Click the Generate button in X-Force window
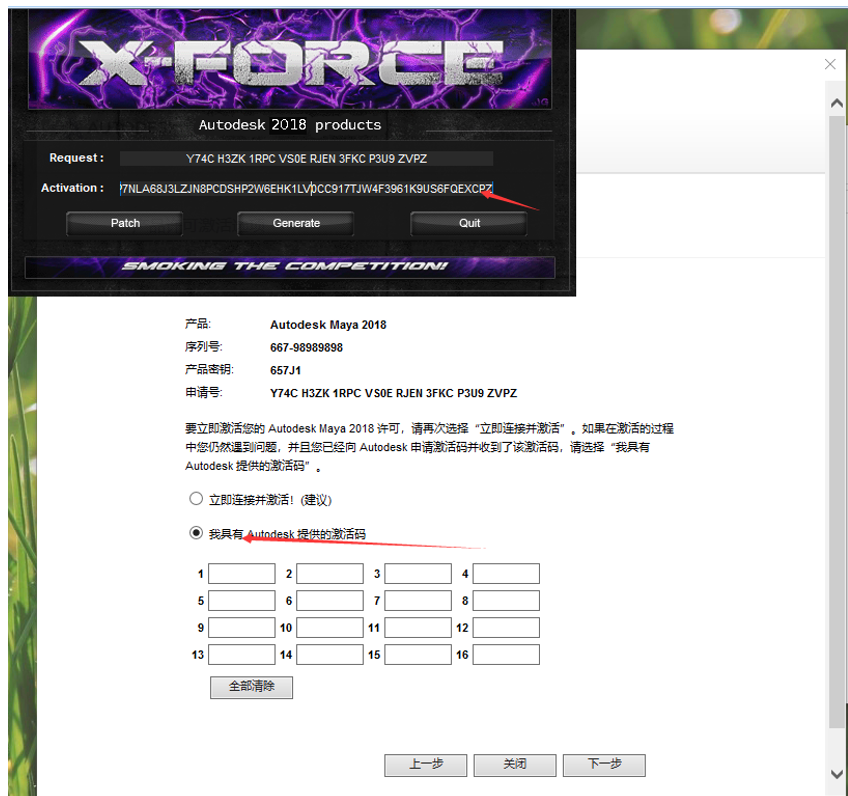 click(x=296, y=223)
